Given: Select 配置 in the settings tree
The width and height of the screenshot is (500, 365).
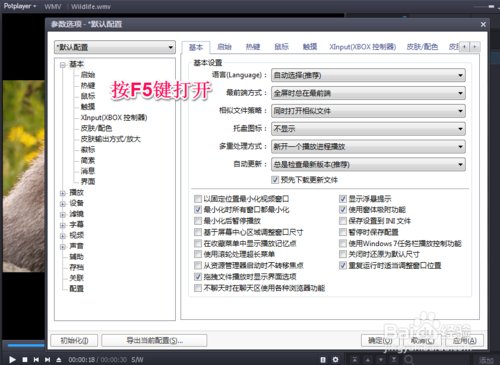Looking at the screenshot, I should pos(76,289).
